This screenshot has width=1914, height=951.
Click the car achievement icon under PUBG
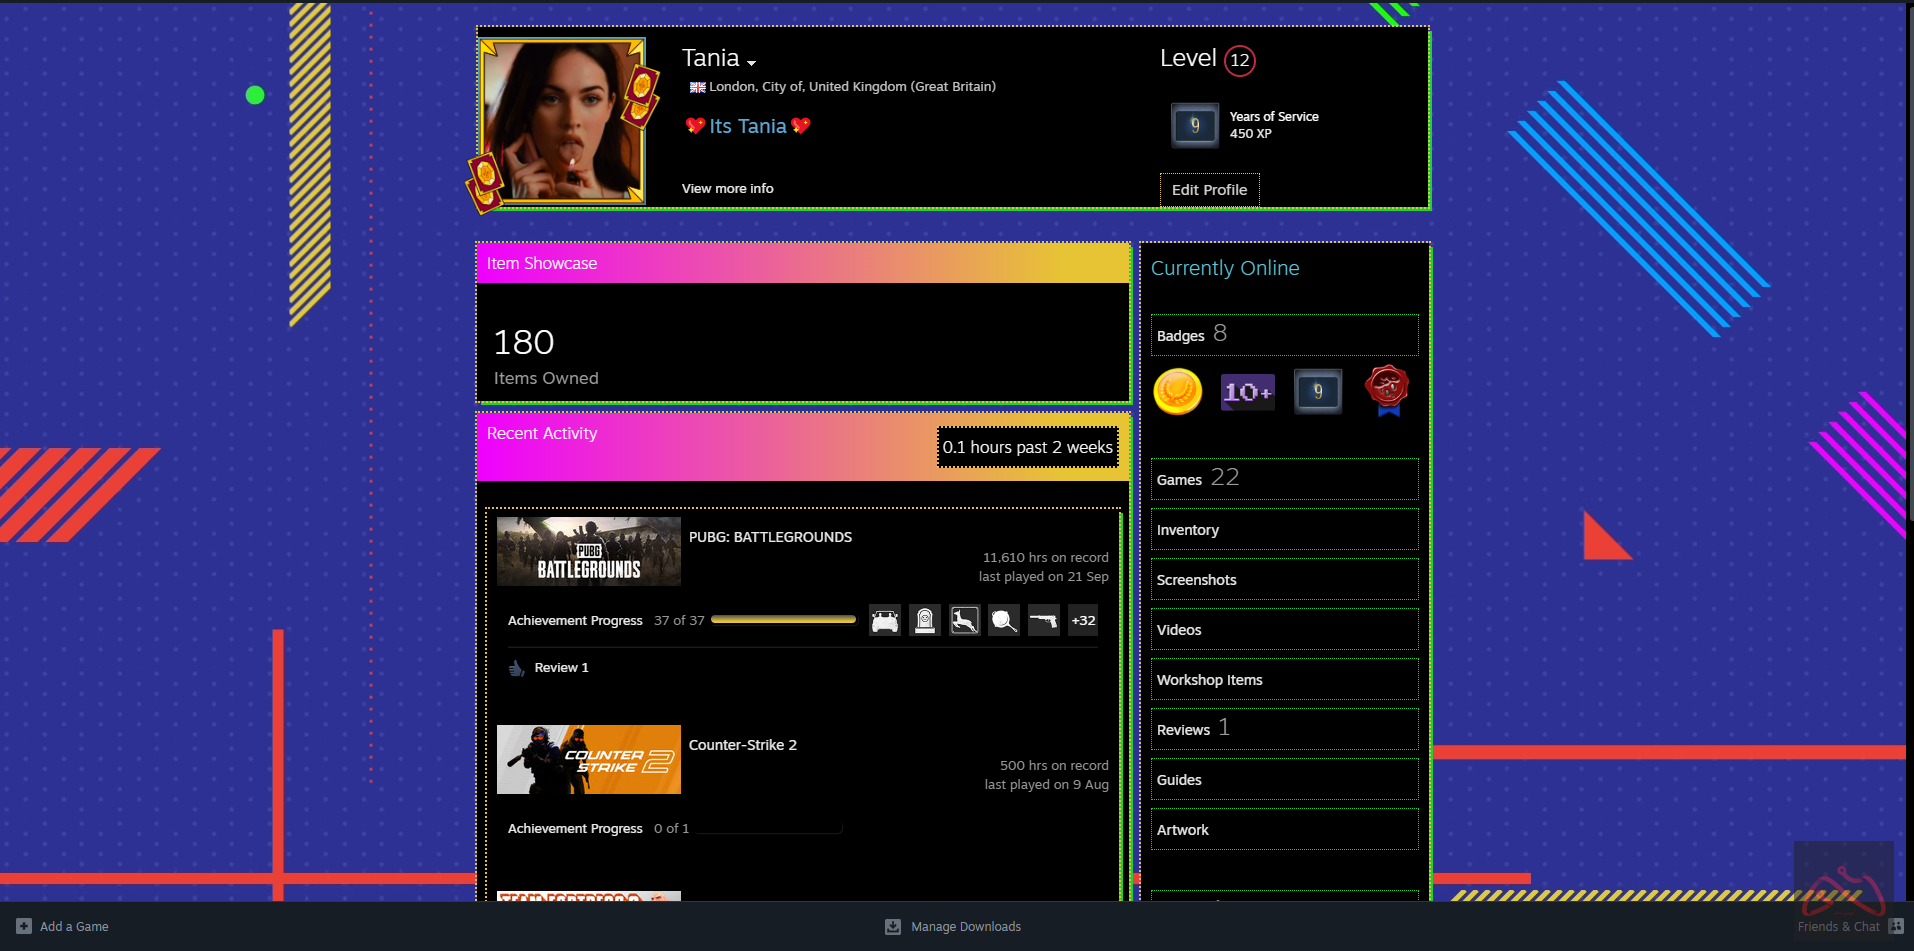(884, 621)
